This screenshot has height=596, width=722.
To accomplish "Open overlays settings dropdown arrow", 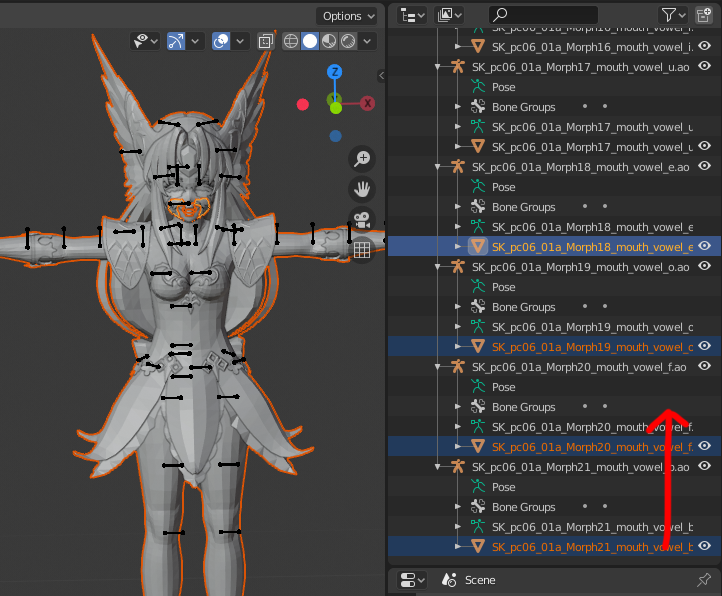I will click(x=239, y=41).
